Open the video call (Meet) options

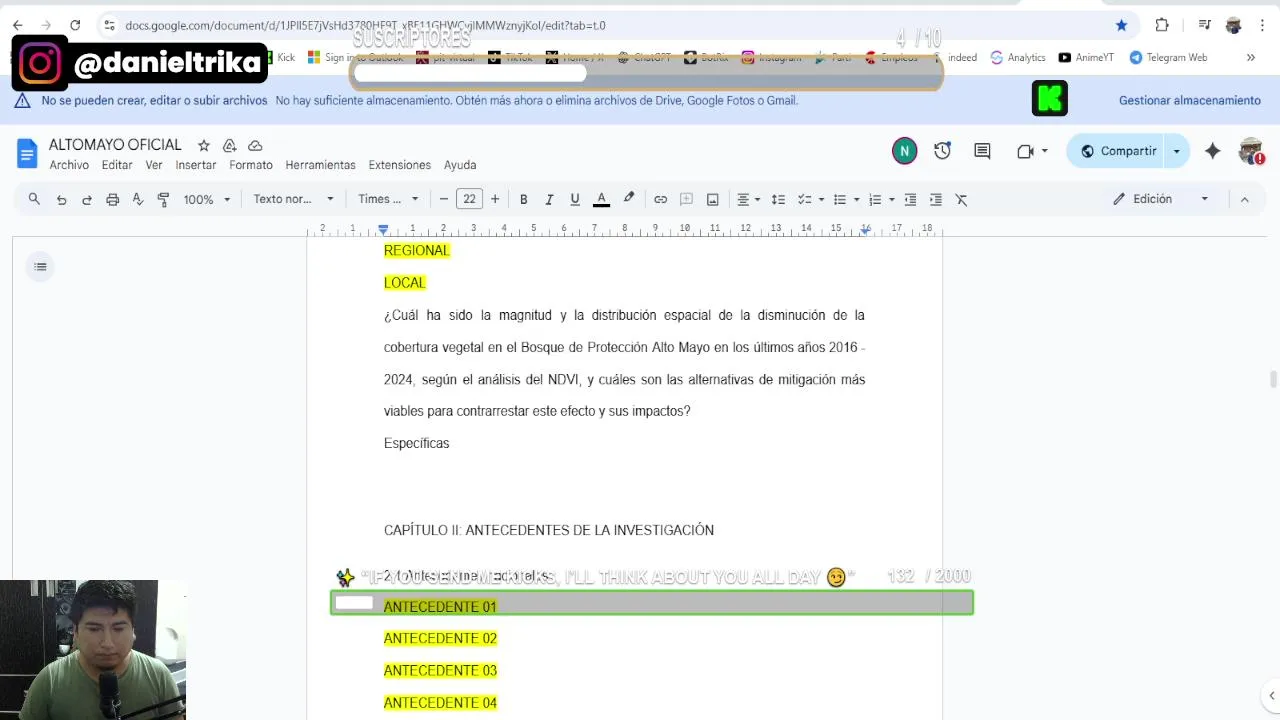(x=1032, y=151)
